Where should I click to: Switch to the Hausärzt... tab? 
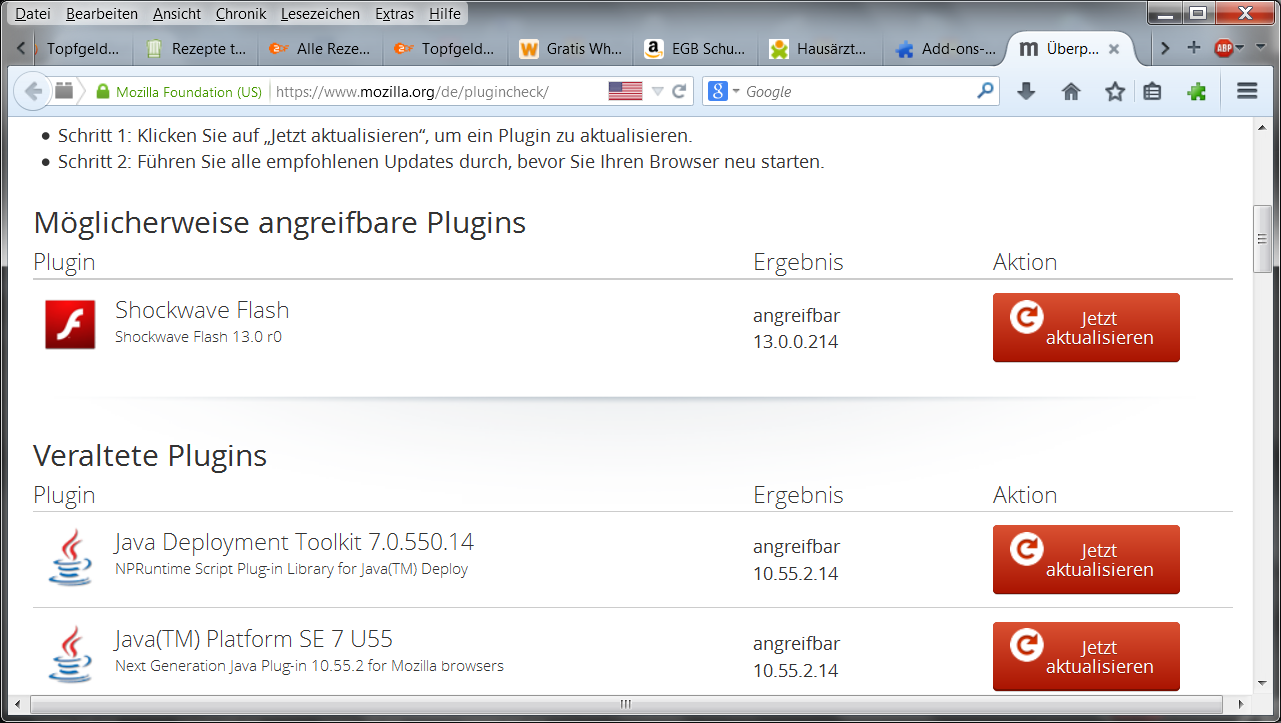click(x=821, y=48)
